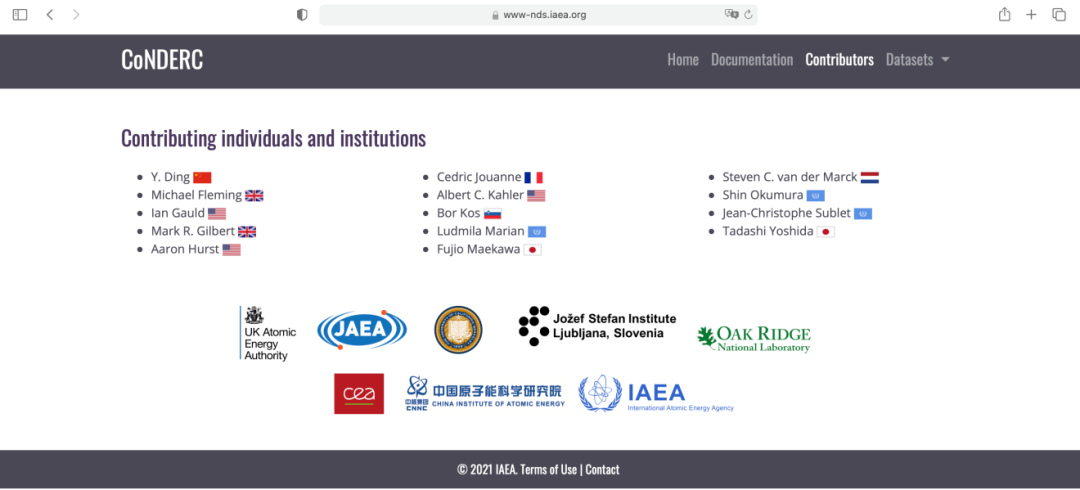Click the Japan flag beside Fujio Maekawa
The image size is (1080, 490).
(x=532, y=249)
